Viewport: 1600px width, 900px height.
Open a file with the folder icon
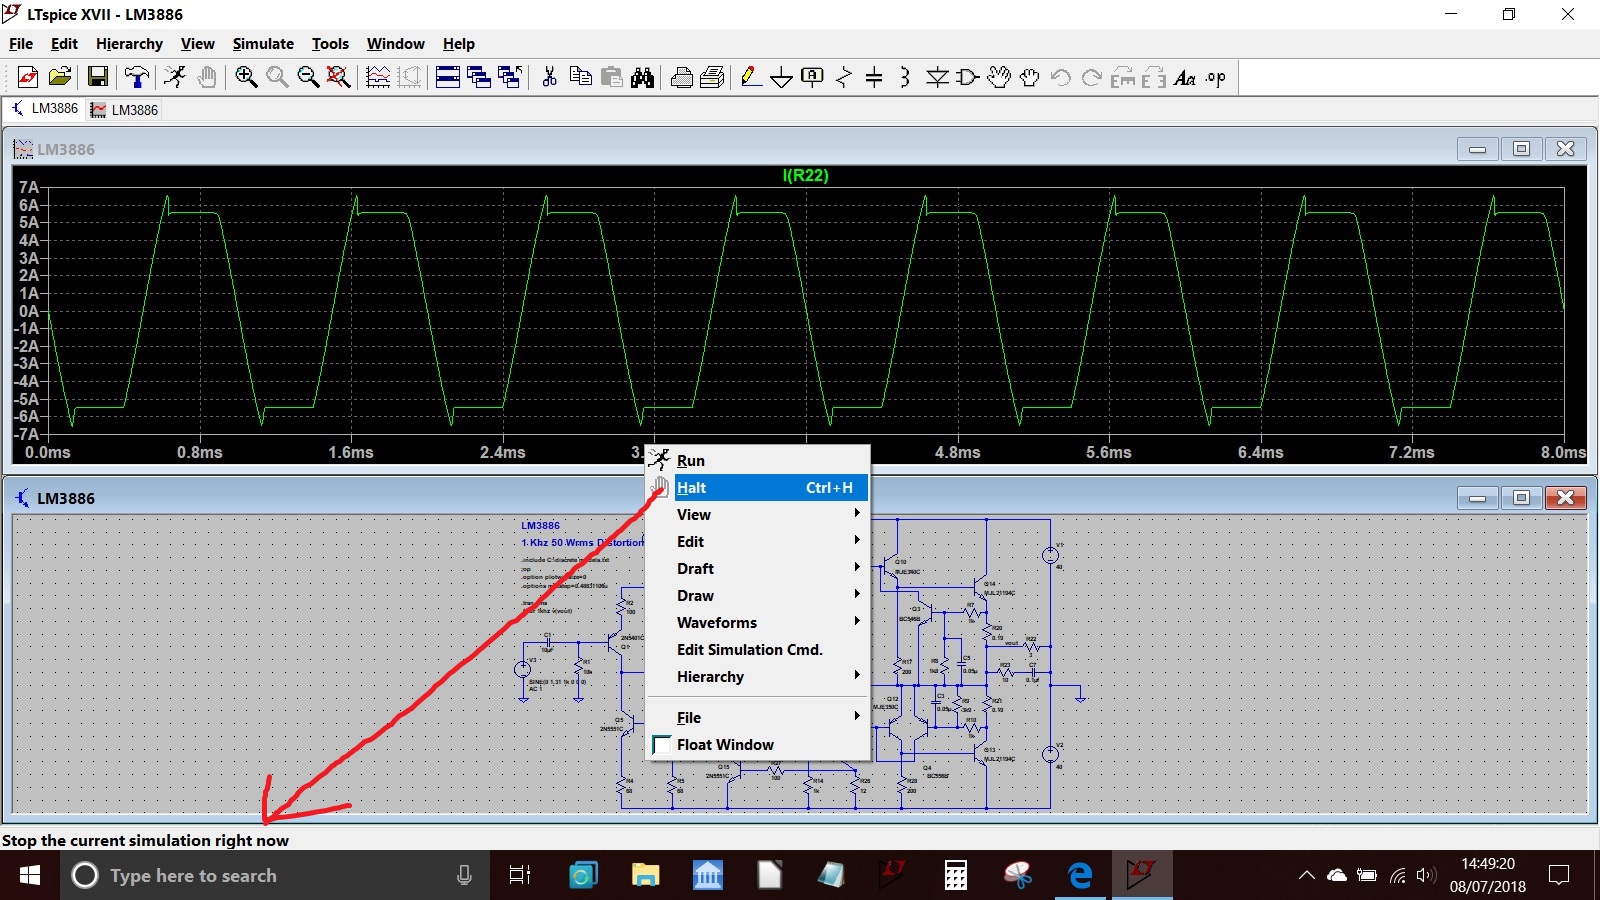click(60, 77)
